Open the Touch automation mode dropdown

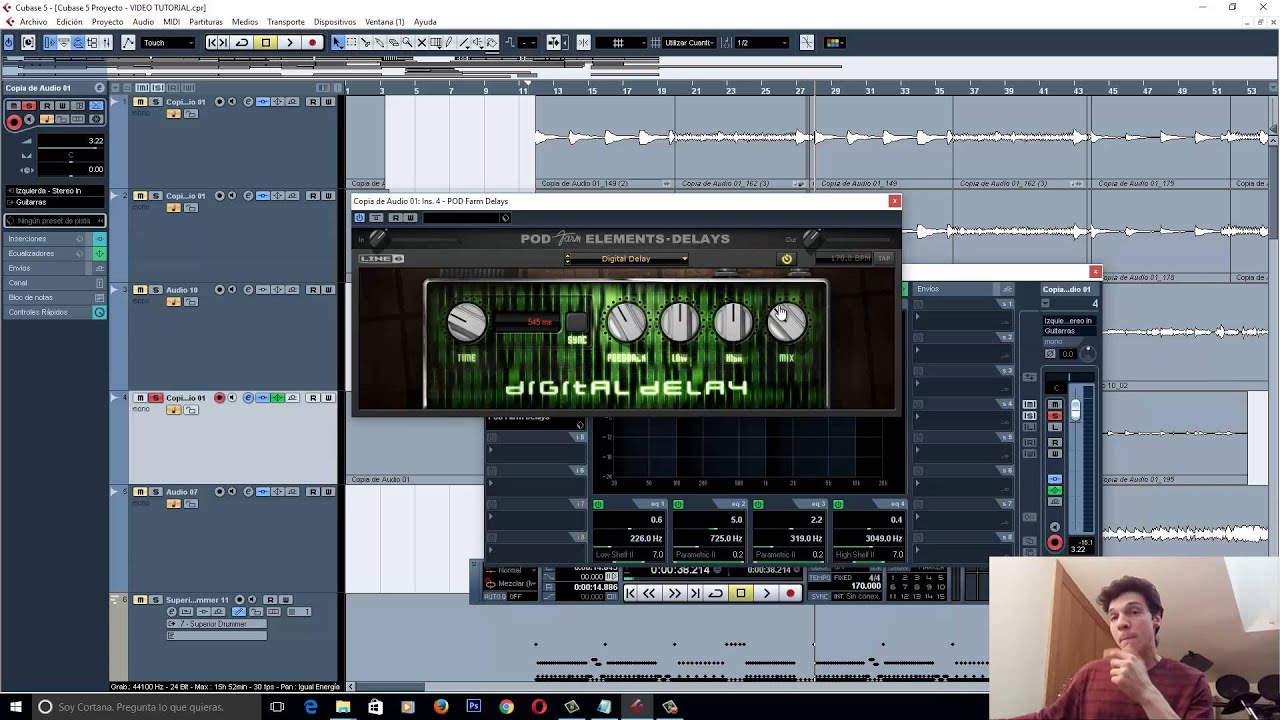tap(168, 42)
